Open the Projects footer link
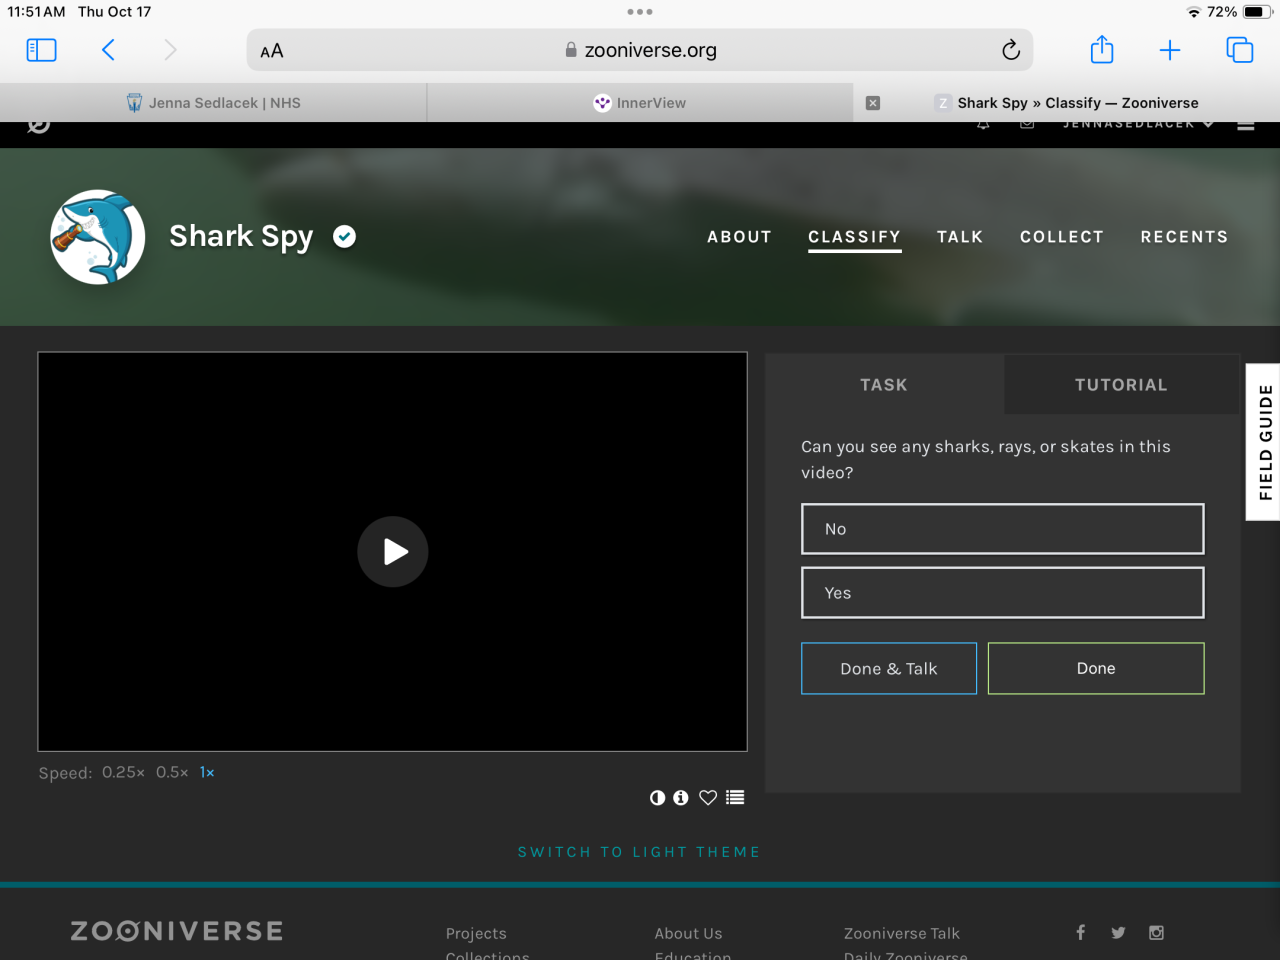 tap(476, 933)
